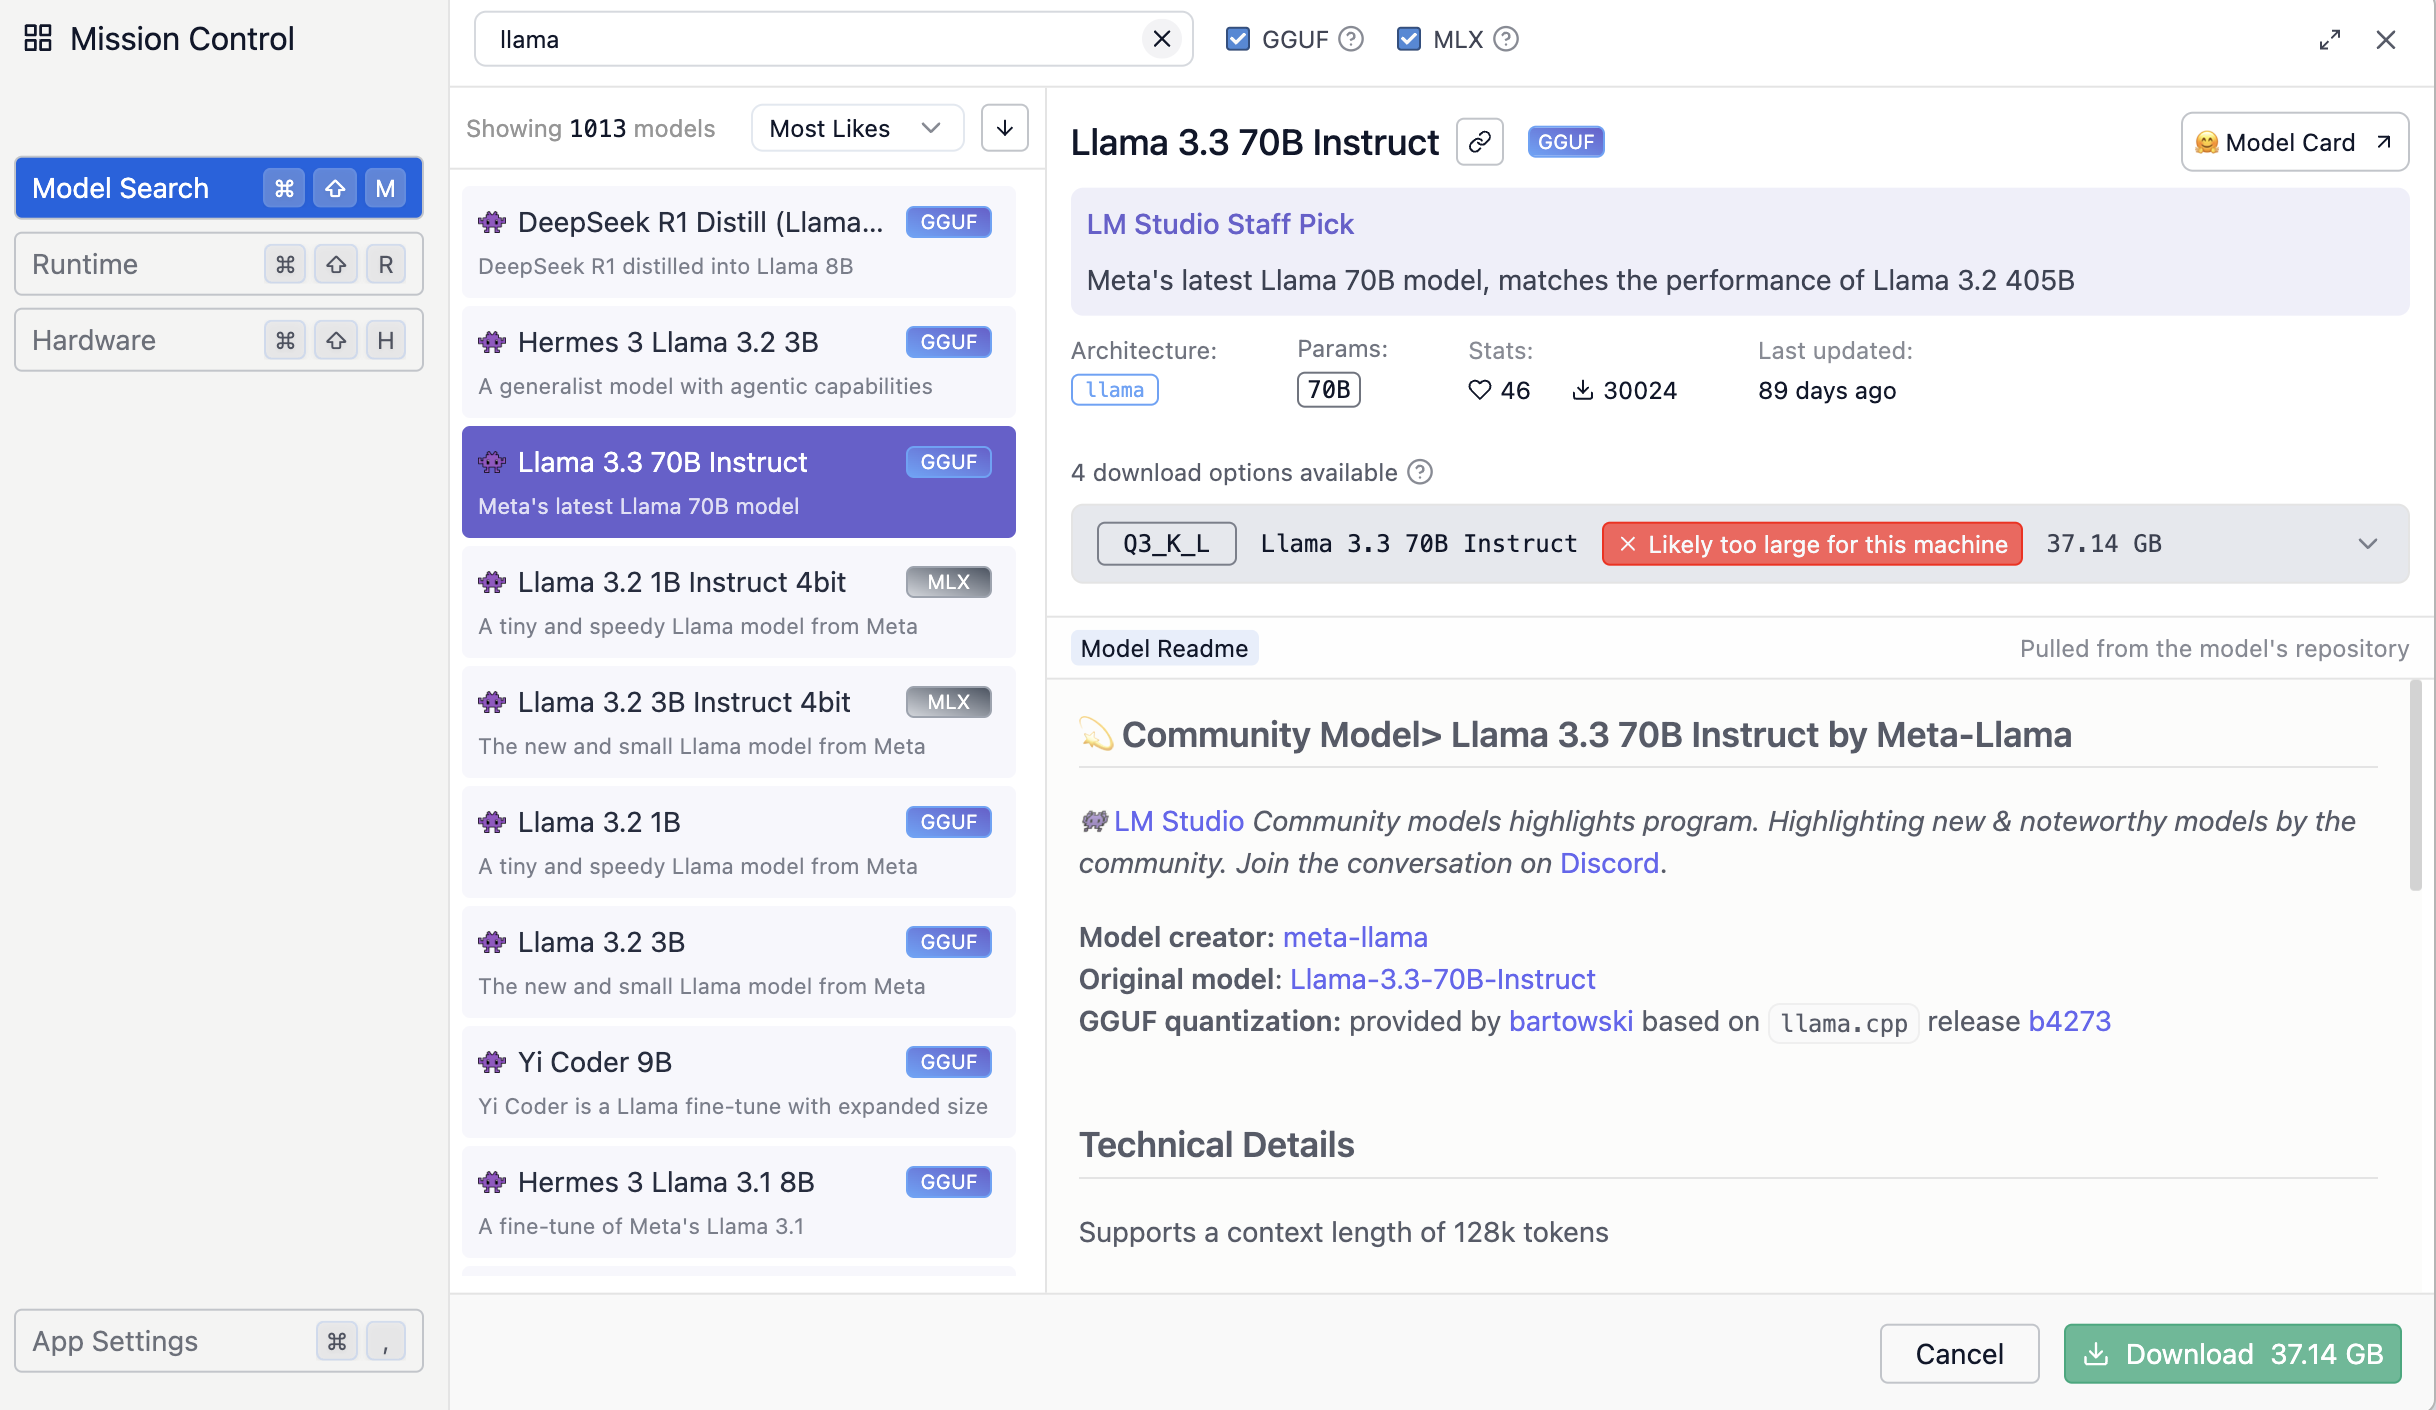Download the 37.14 GB model
This screenshot has width=2436, height=1410.
2233,1354
